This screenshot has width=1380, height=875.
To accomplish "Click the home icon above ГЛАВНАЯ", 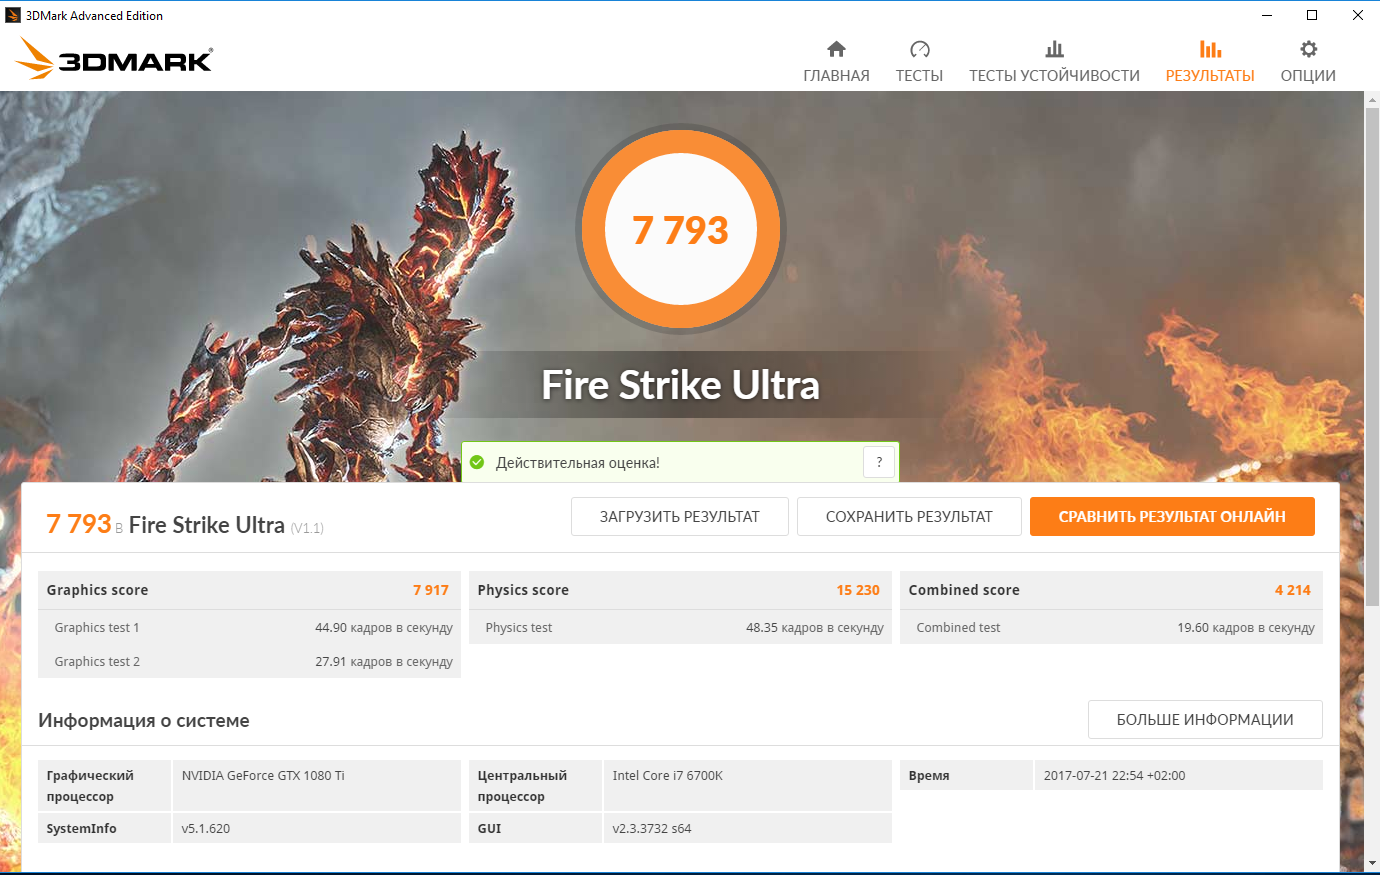I will (836, 49).
